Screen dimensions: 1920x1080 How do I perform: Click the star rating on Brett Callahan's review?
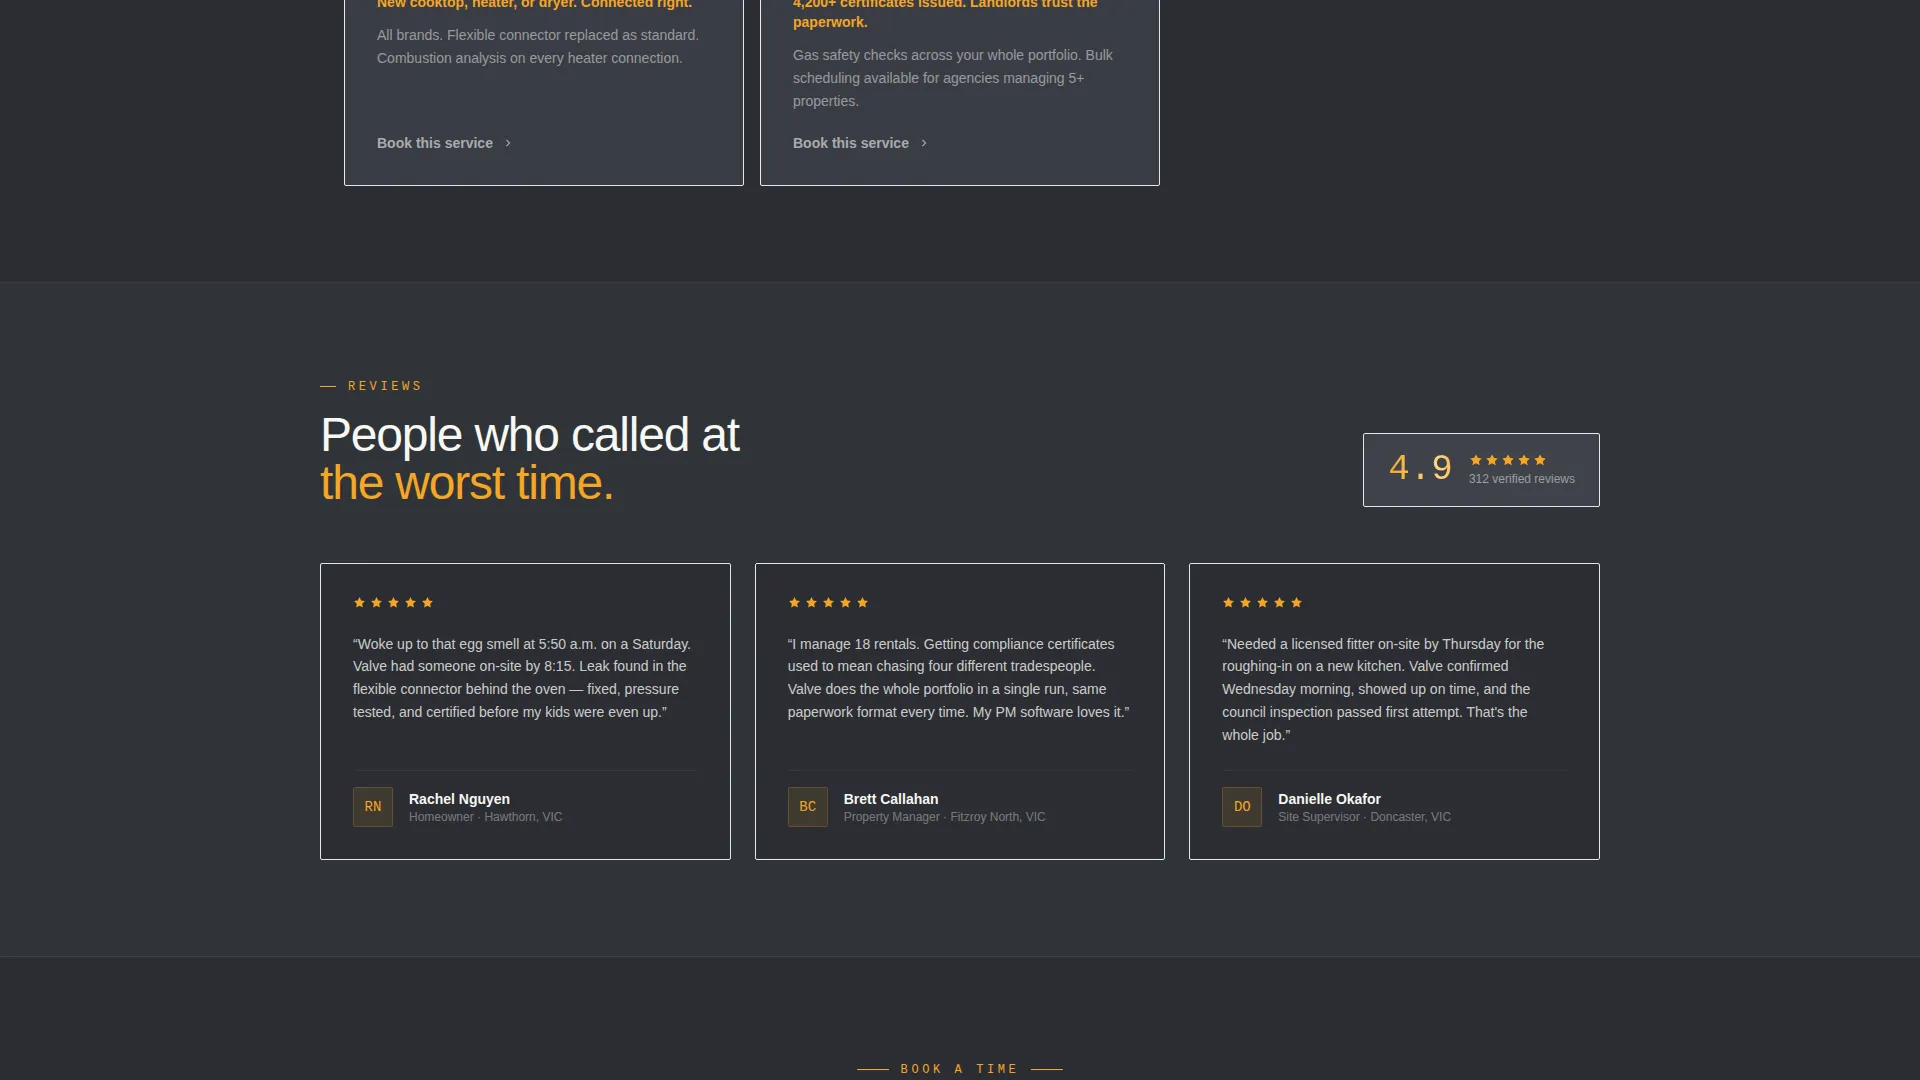click(828, 603)
